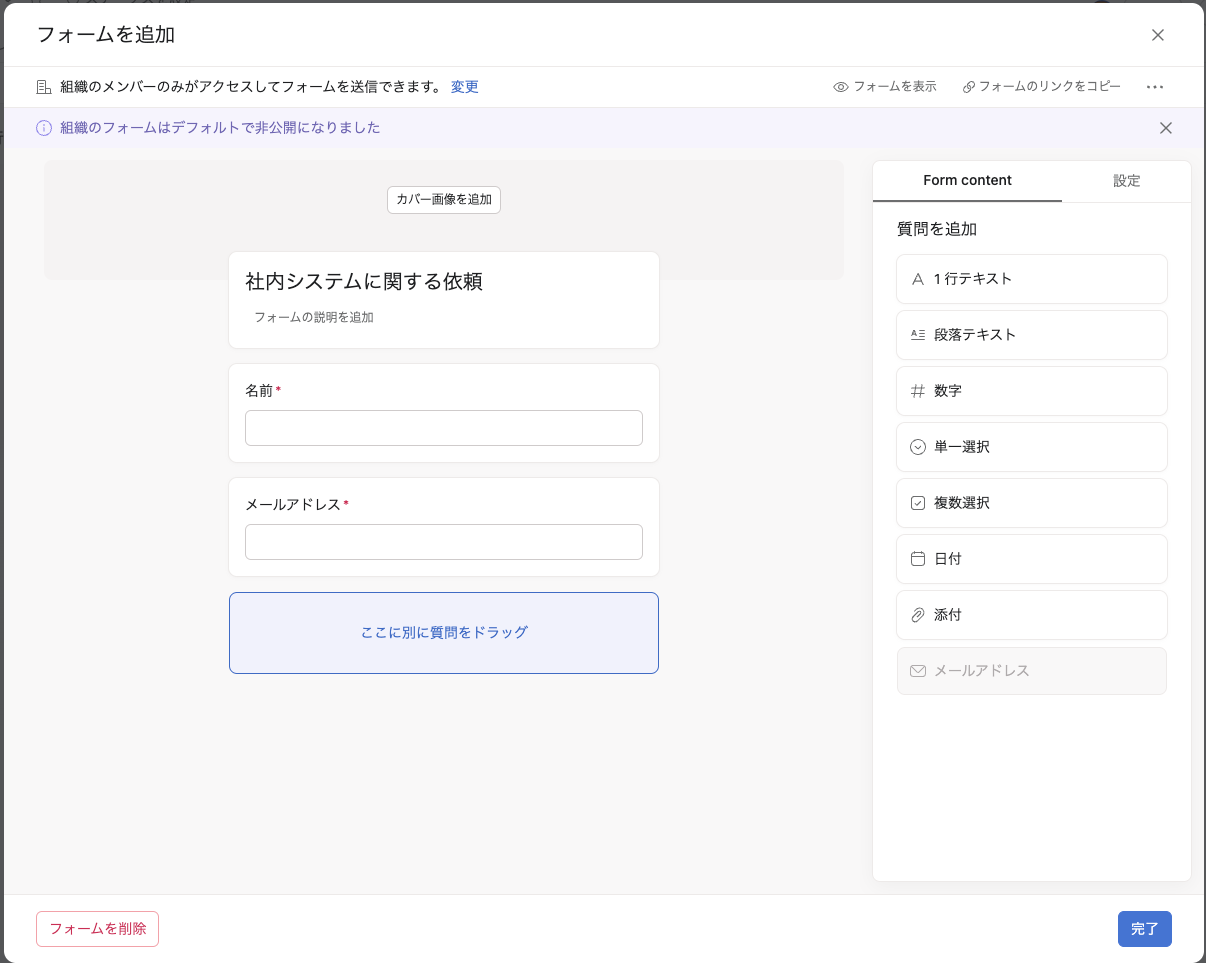This screenshot has width=1206, height=963.
Task: Click the ここに別に質問をドラッグ drop zone
Action: click(x=444, y=633)
